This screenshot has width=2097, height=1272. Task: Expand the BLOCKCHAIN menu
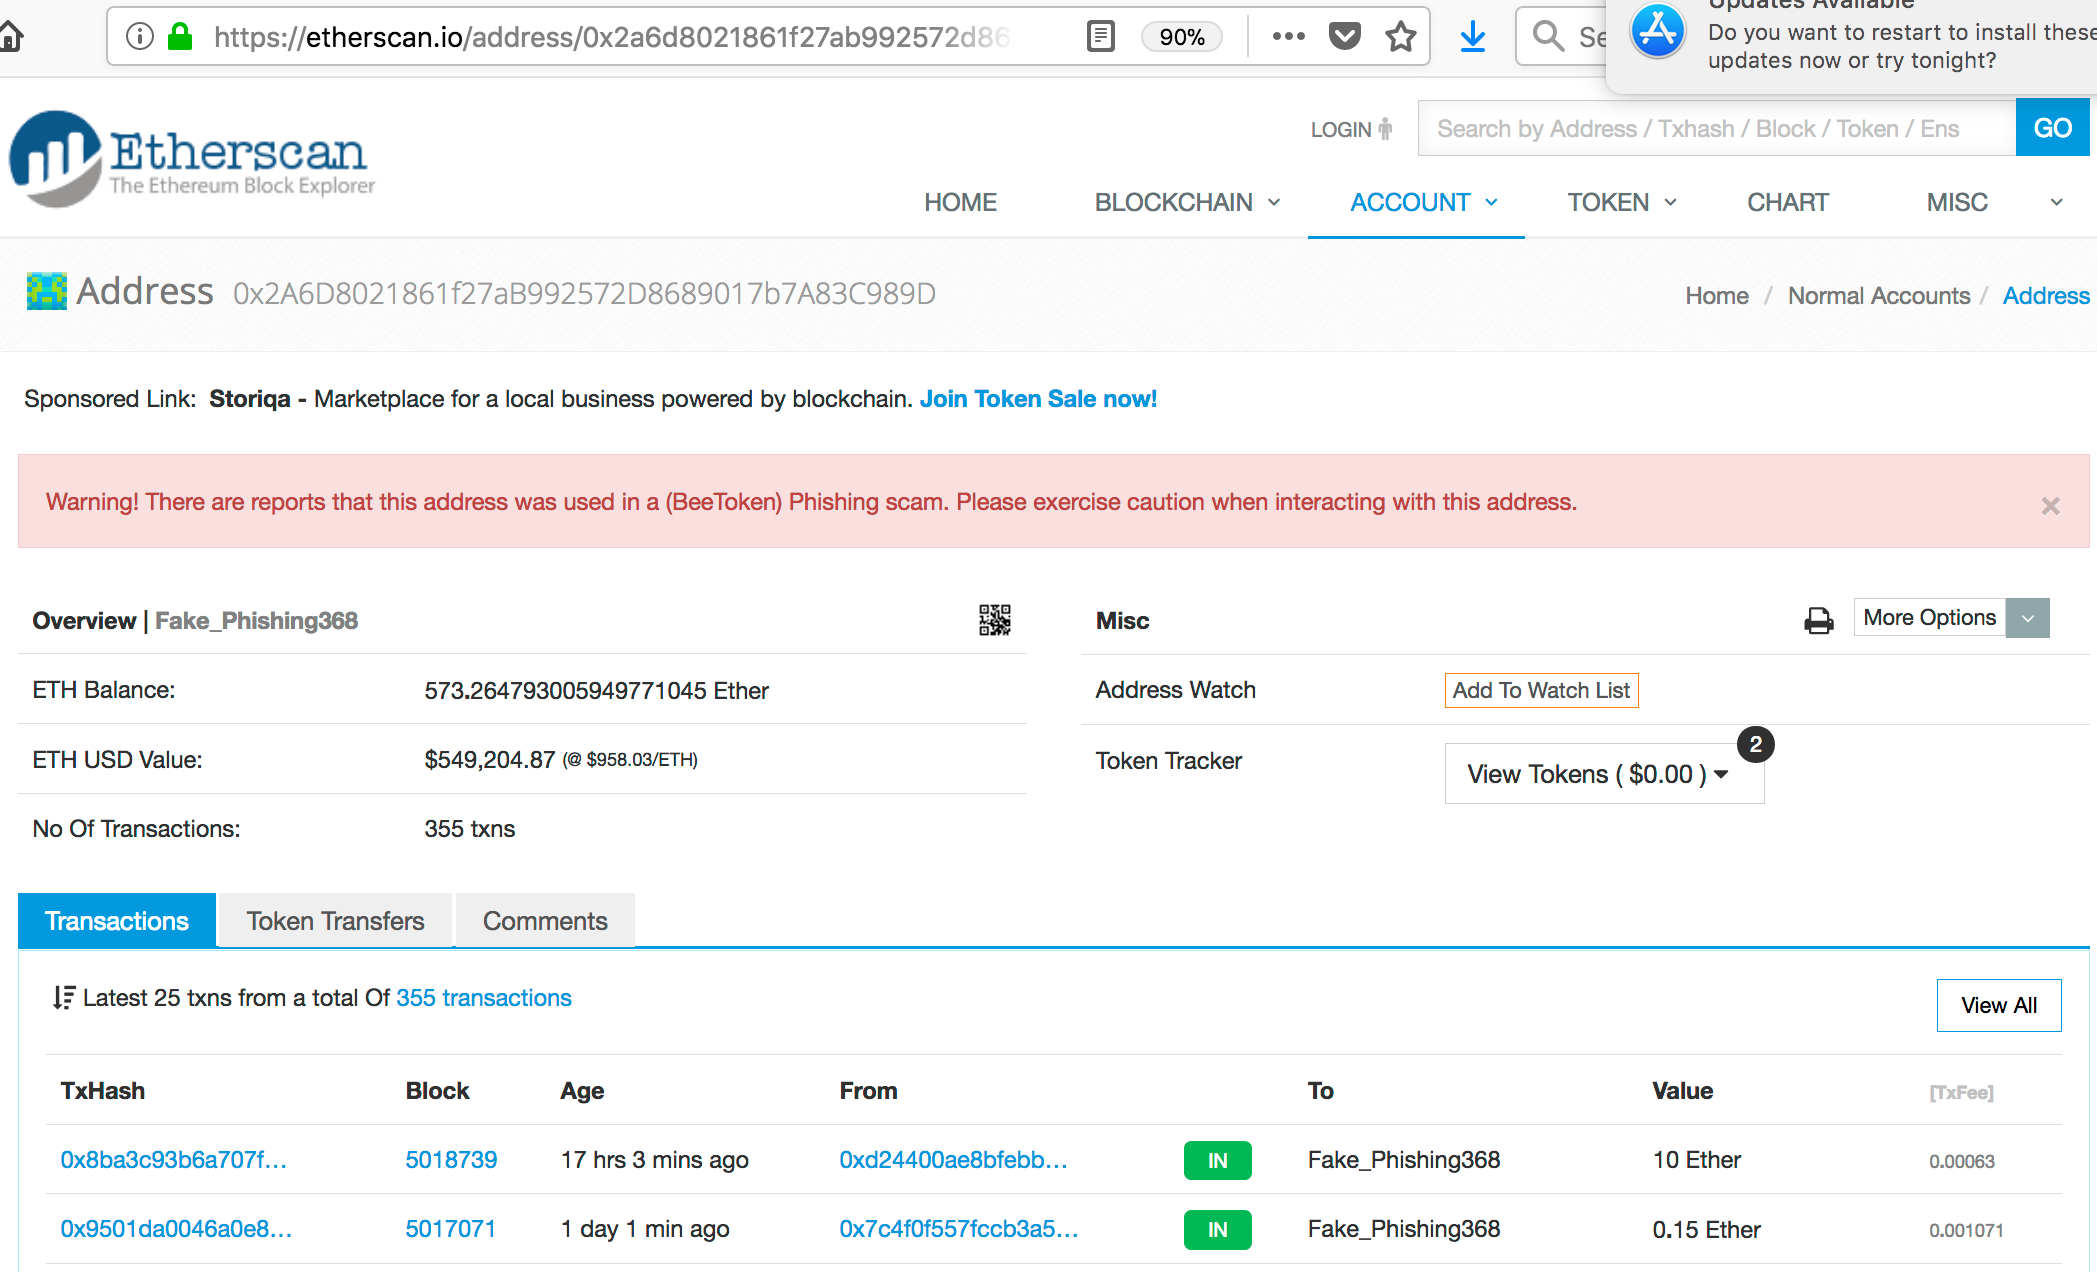pyautogui.click(x=1186, y=202)
